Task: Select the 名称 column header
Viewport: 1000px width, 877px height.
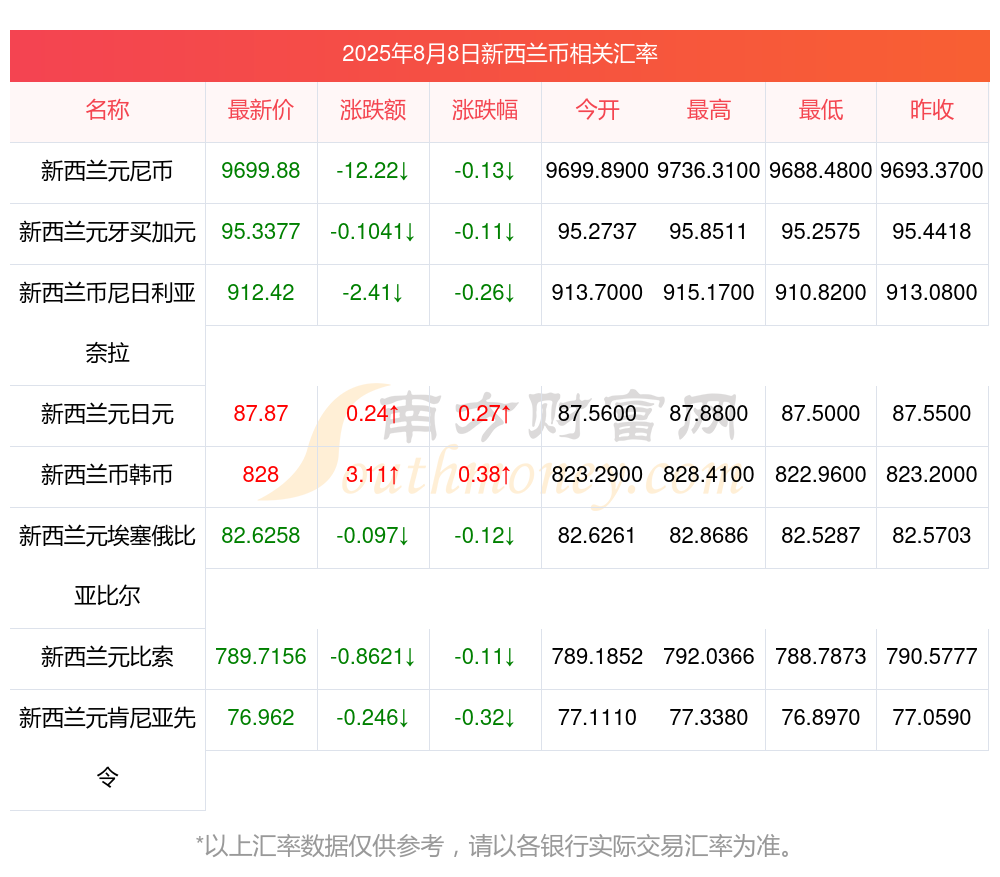Action: click(x=107, y=110)
